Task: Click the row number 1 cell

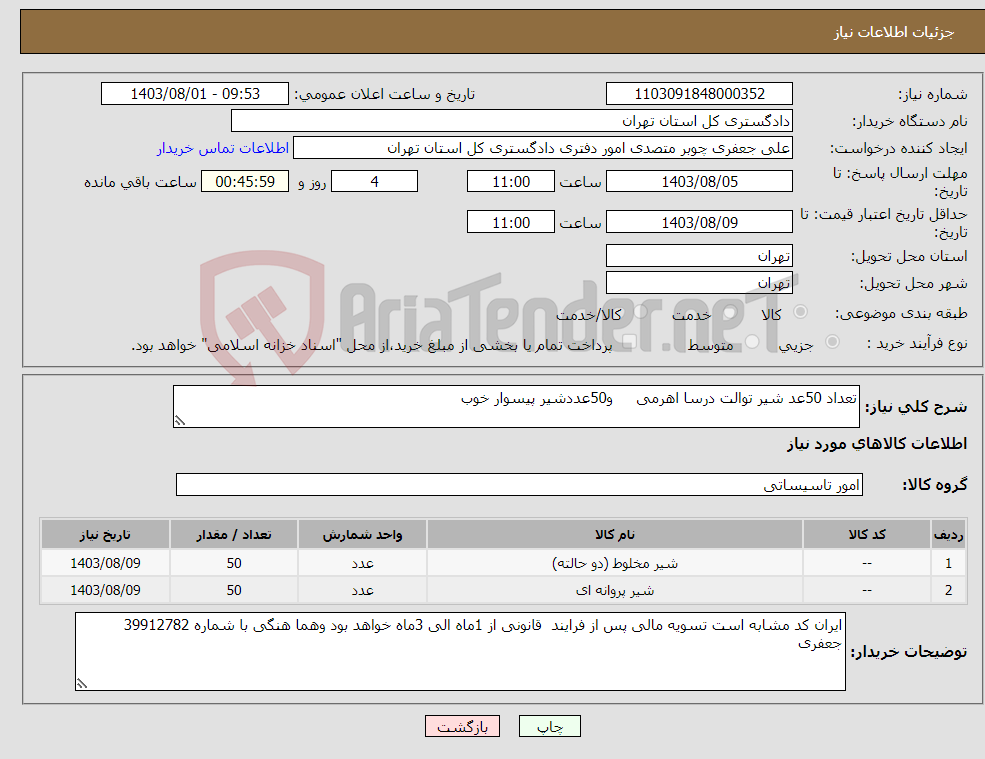Action: pos(949,564)
